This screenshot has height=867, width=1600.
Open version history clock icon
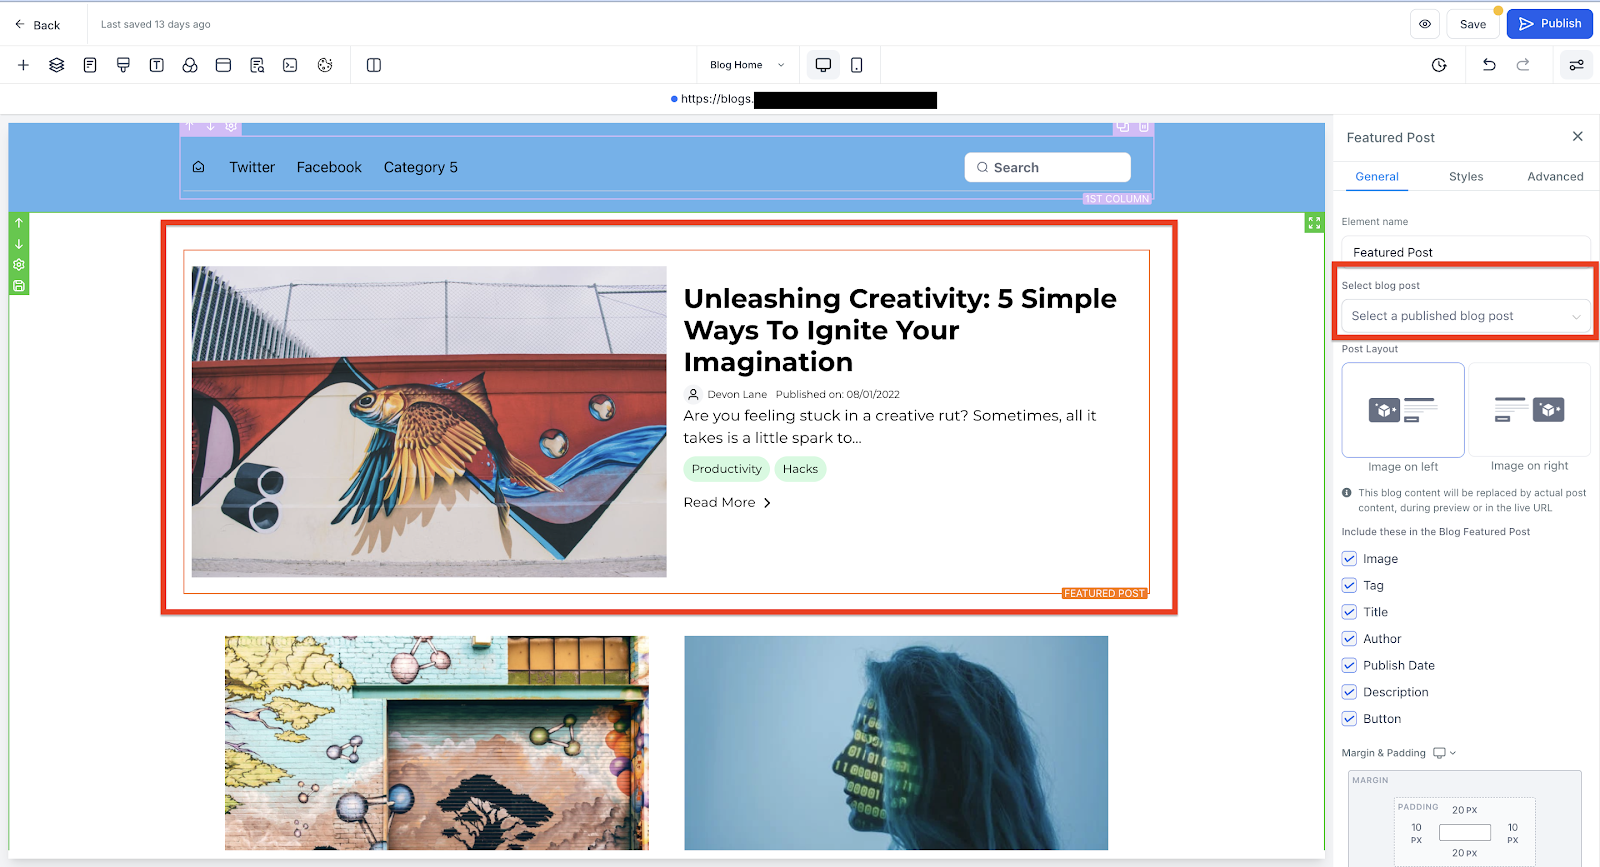(x=1439, y=65)
